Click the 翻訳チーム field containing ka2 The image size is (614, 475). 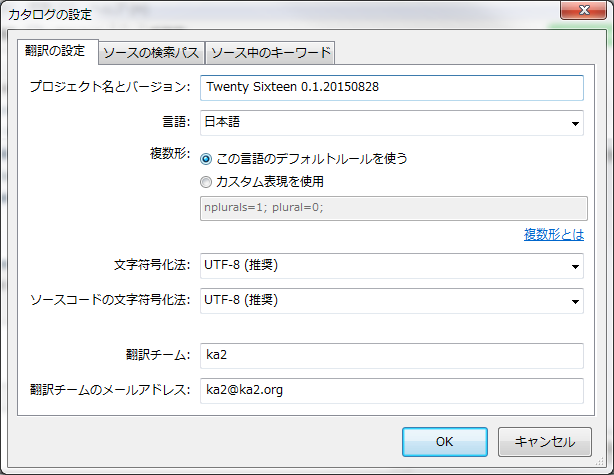point(391,356)
